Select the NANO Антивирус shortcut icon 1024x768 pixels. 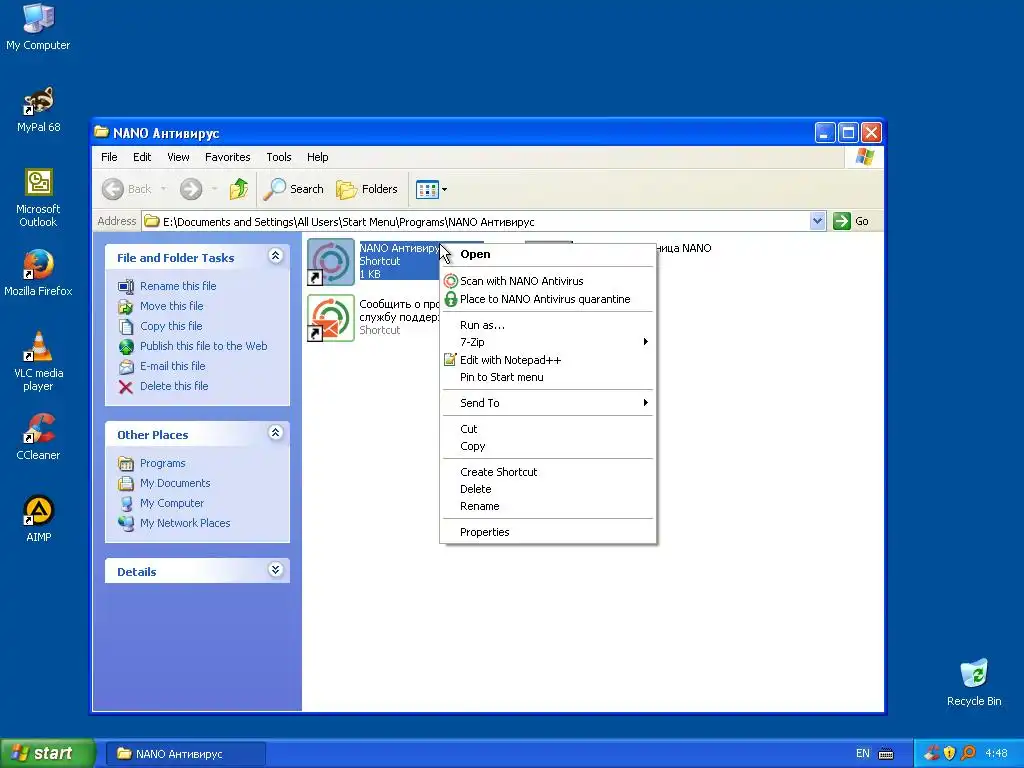tap(331, 262)
